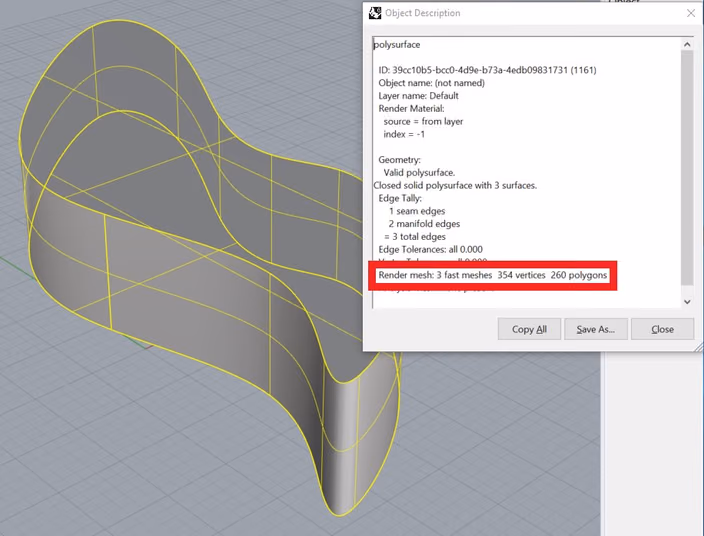Click the ID line starting with 39cc10b5
This screenshot has width=704, height=536.
pos(487,70)
